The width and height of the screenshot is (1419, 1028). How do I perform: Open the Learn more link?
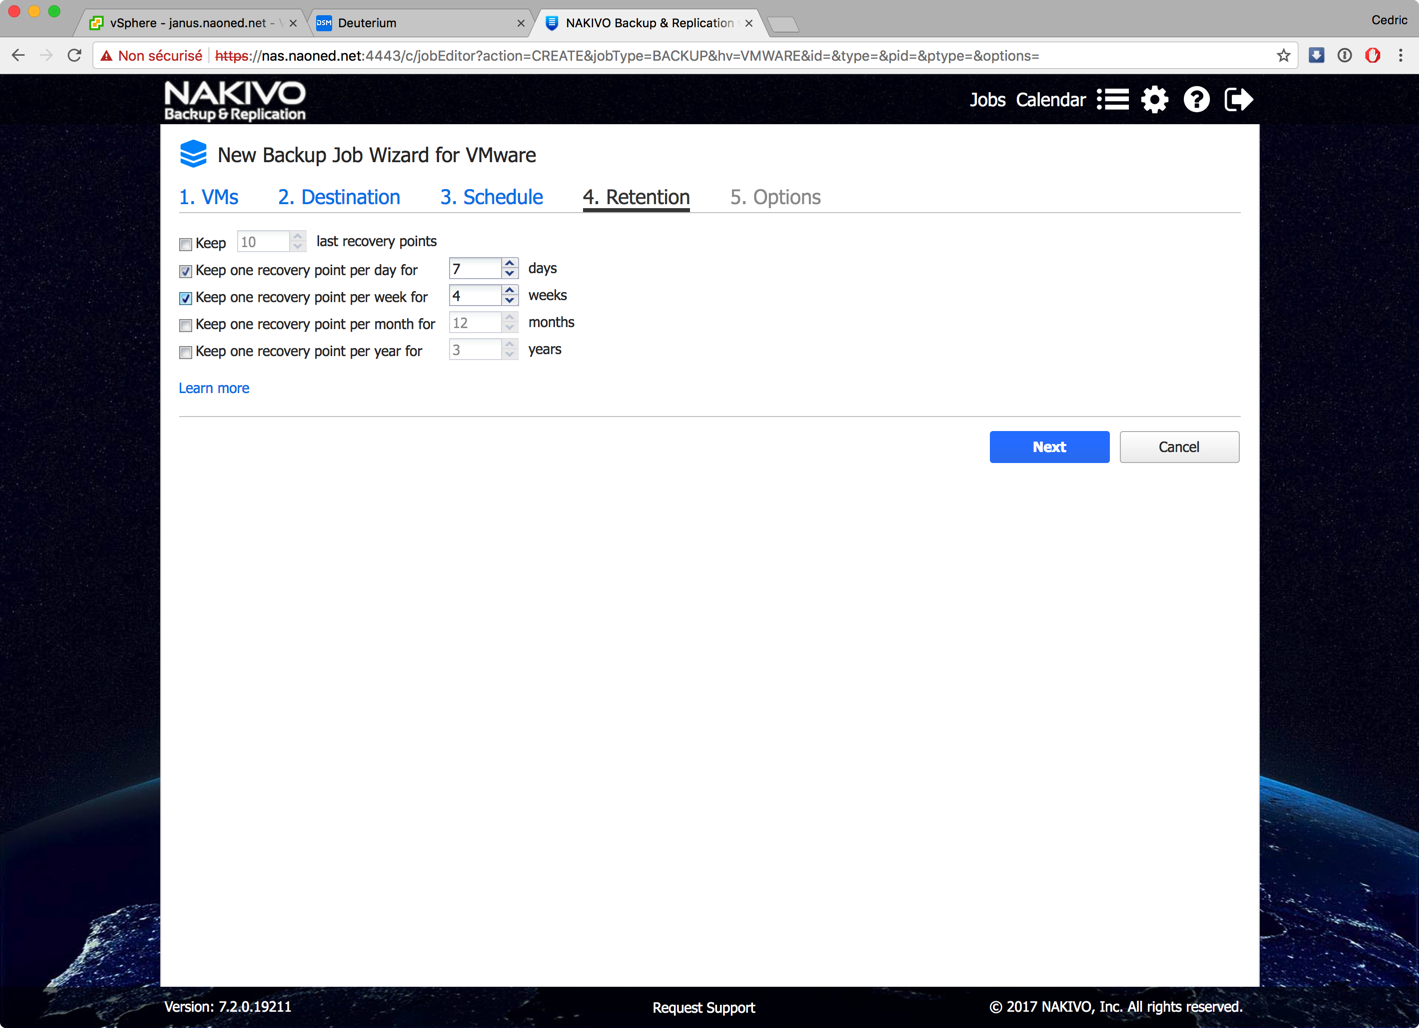214,388
